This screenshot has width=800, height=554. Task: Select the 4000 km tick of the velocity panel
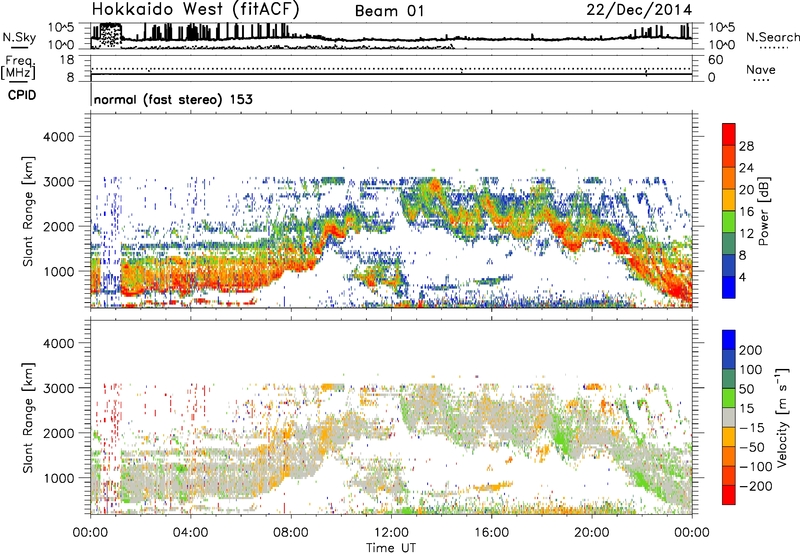click(x=58, y=343)
